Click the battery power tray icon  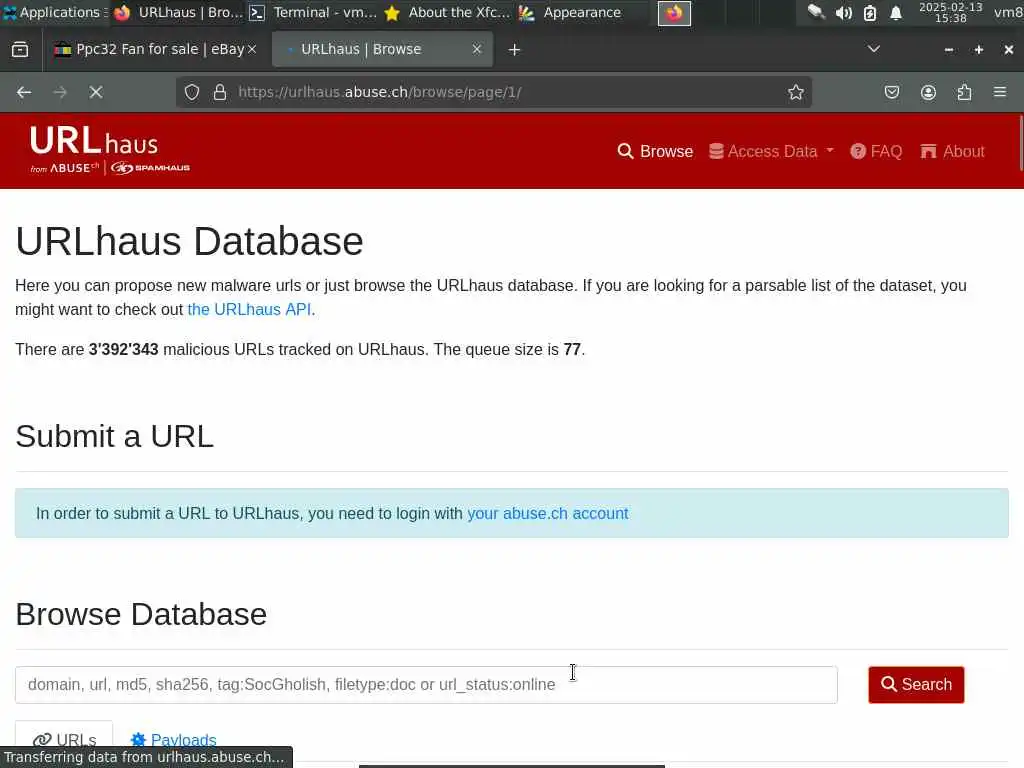point(870,13)
